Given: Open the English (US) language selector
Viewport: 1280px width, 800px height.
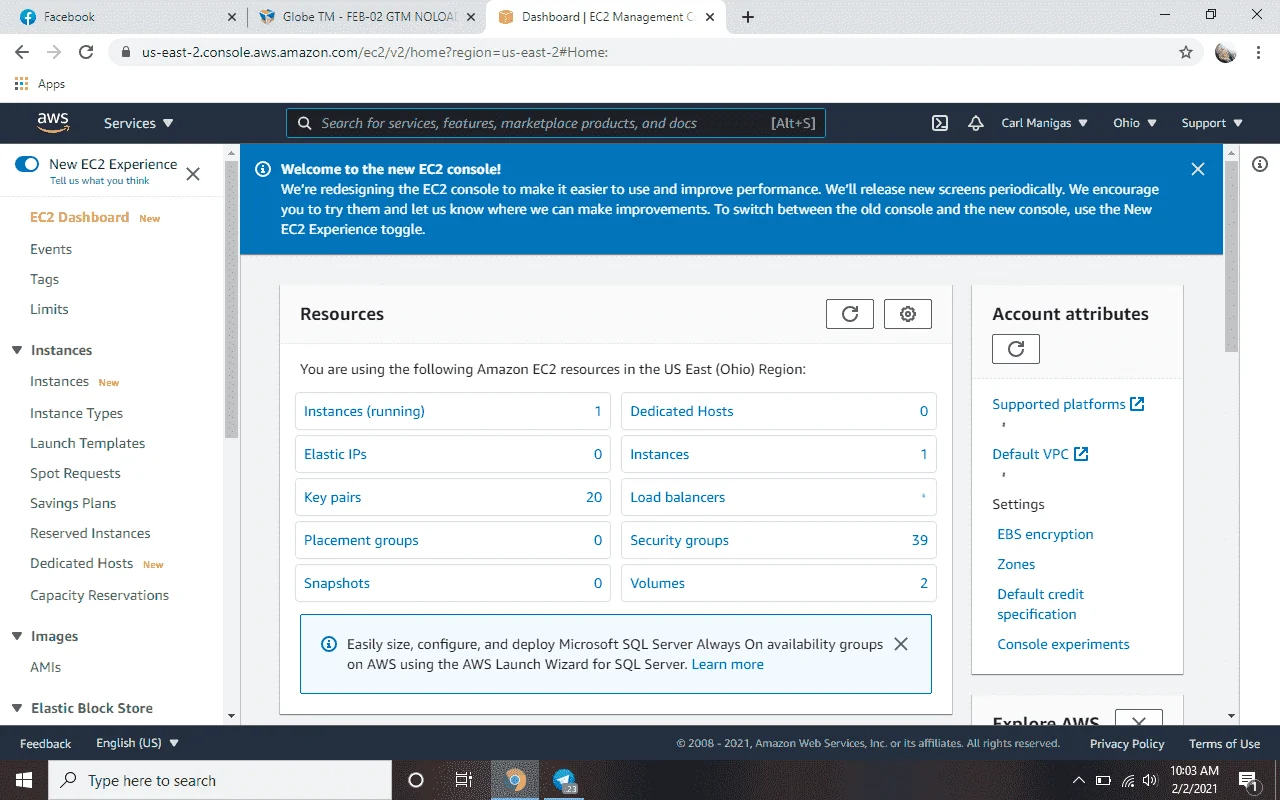Looking at the screenshot, I should pyautogui.click(x=138, y=743).
